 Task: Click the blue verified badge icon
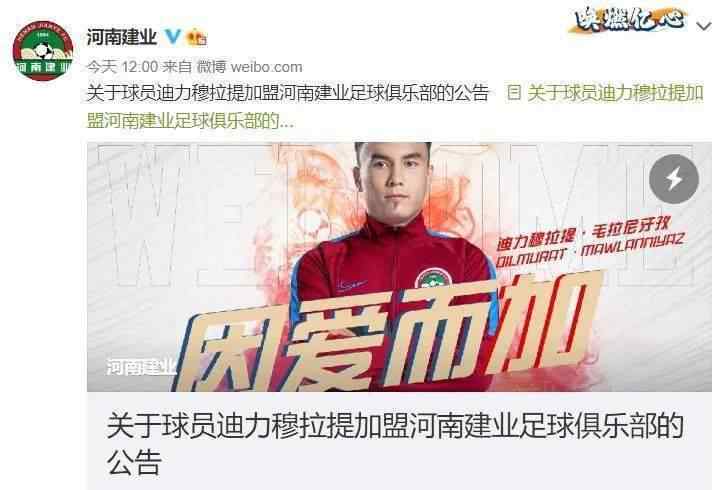tap(173, 36)
